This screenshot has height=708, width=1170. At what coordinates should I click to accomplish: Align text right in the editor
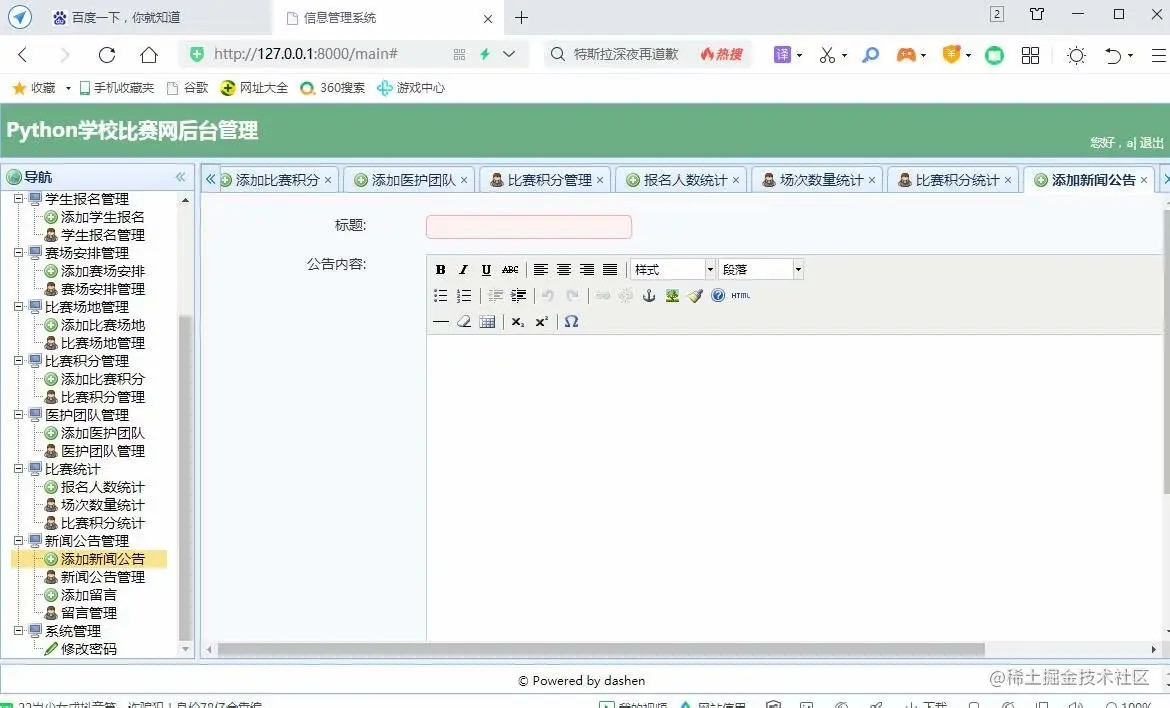point(587,269)
